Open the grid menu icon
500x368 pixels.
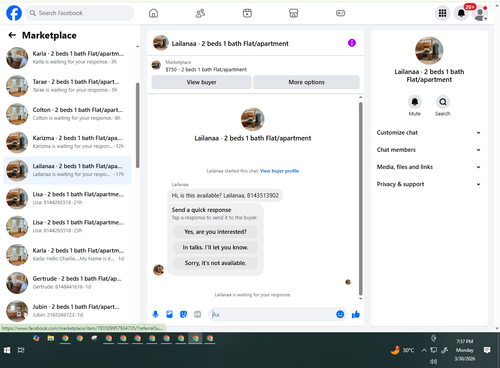click(442, 13)
